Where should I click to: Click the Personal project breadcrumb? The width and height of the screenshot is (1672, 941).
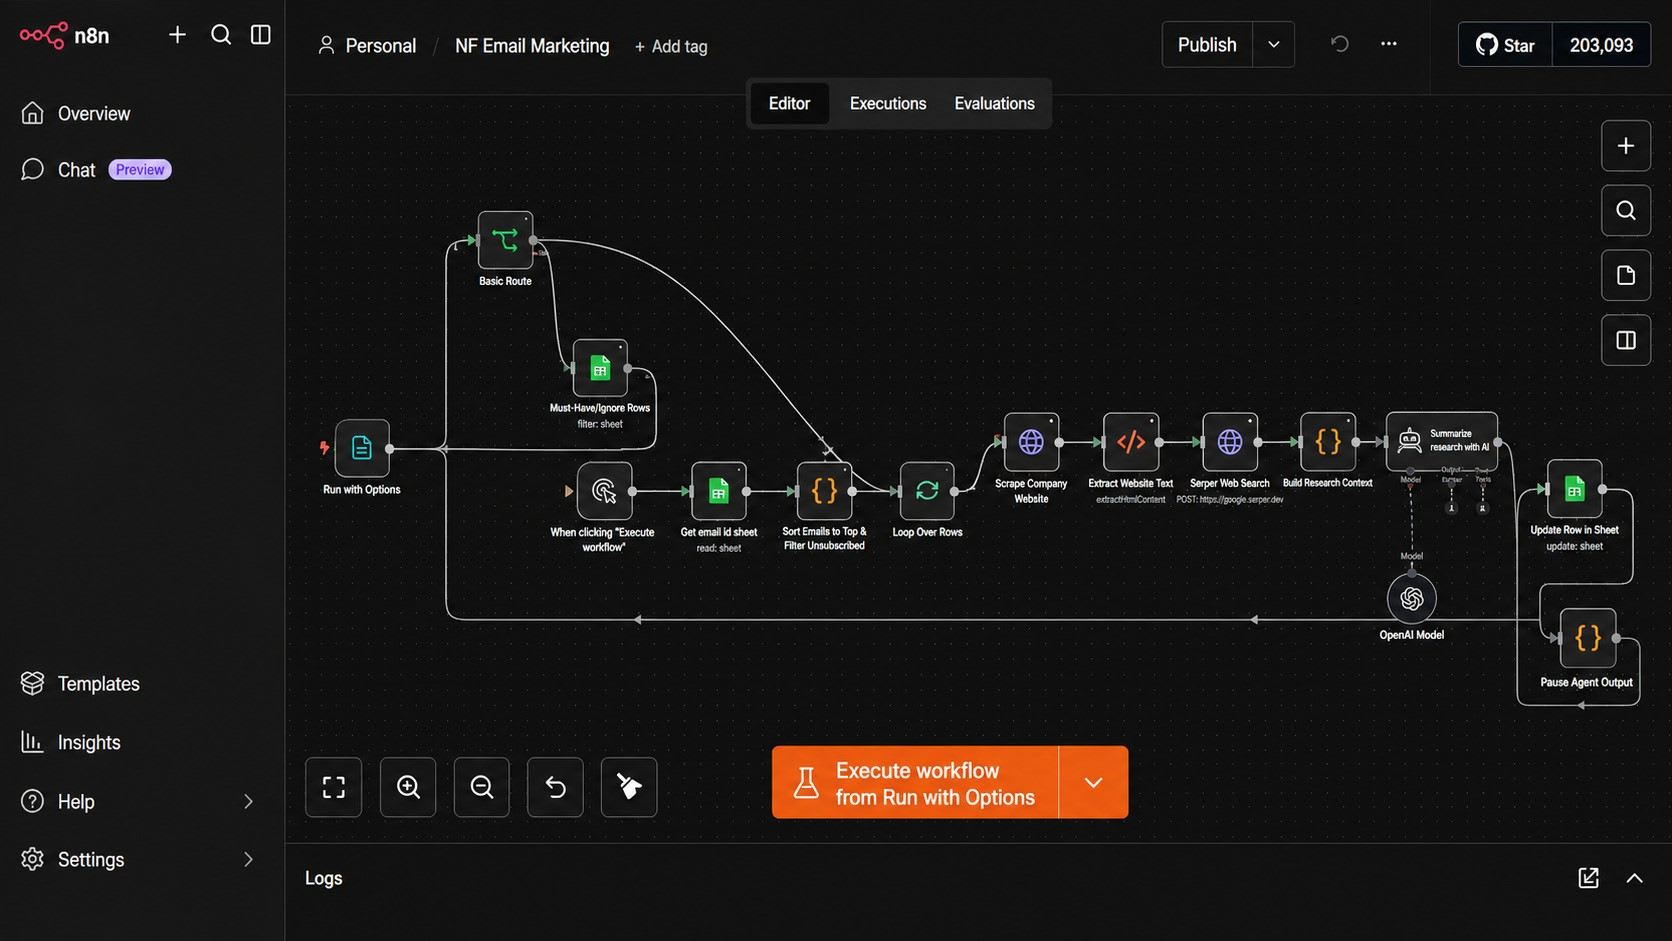[x=367, y=46]
